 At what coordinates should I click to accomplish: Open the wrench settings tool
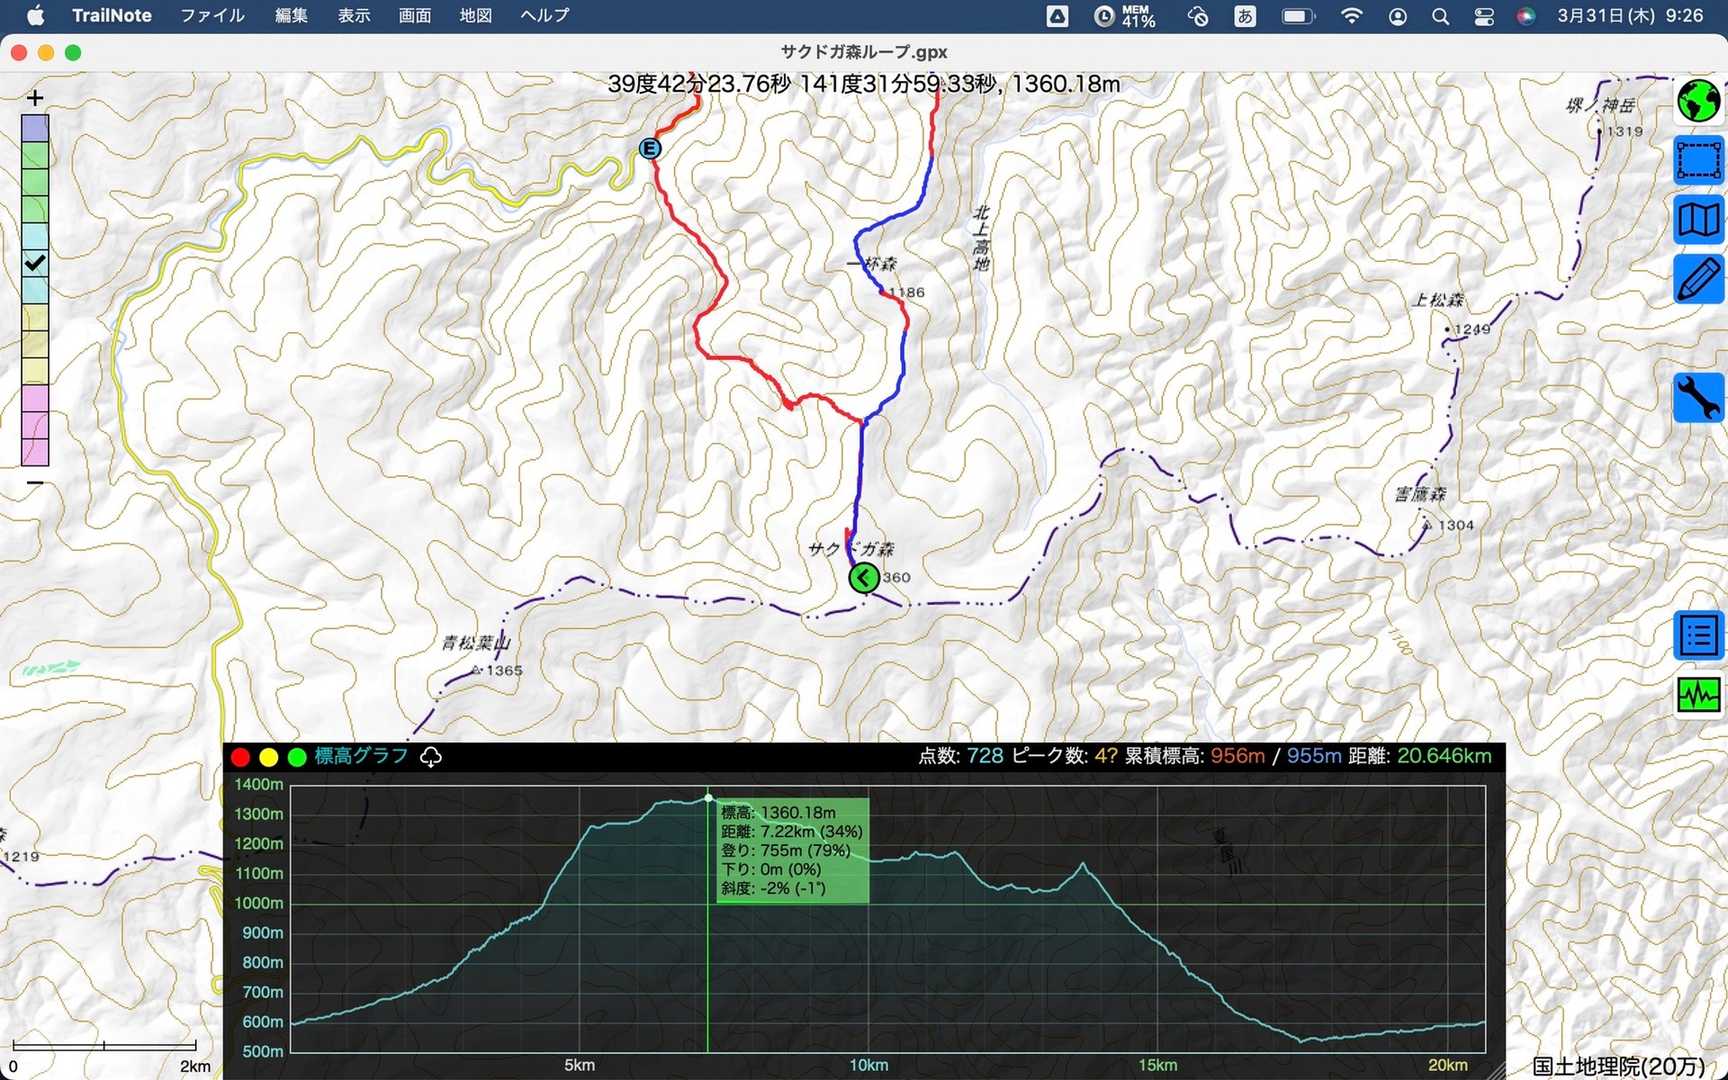(x=1698, y=397)
